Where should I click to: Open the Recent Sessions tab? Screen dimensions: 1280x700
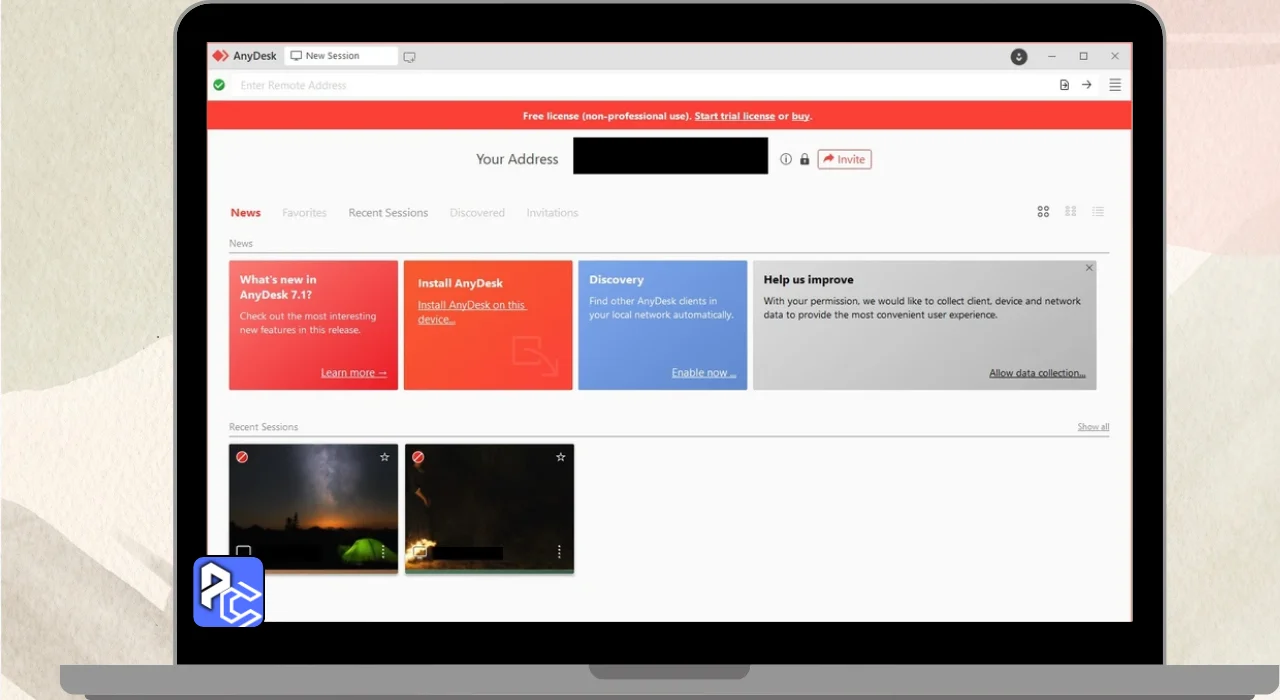tap(388, 213)
